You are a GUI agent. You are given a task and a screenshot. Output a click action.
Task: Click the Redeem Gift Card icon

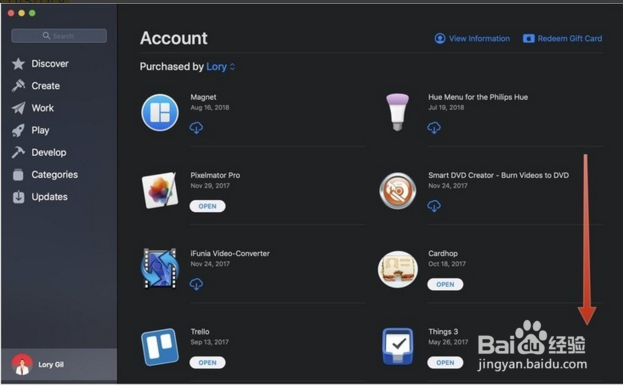(528, 39)
